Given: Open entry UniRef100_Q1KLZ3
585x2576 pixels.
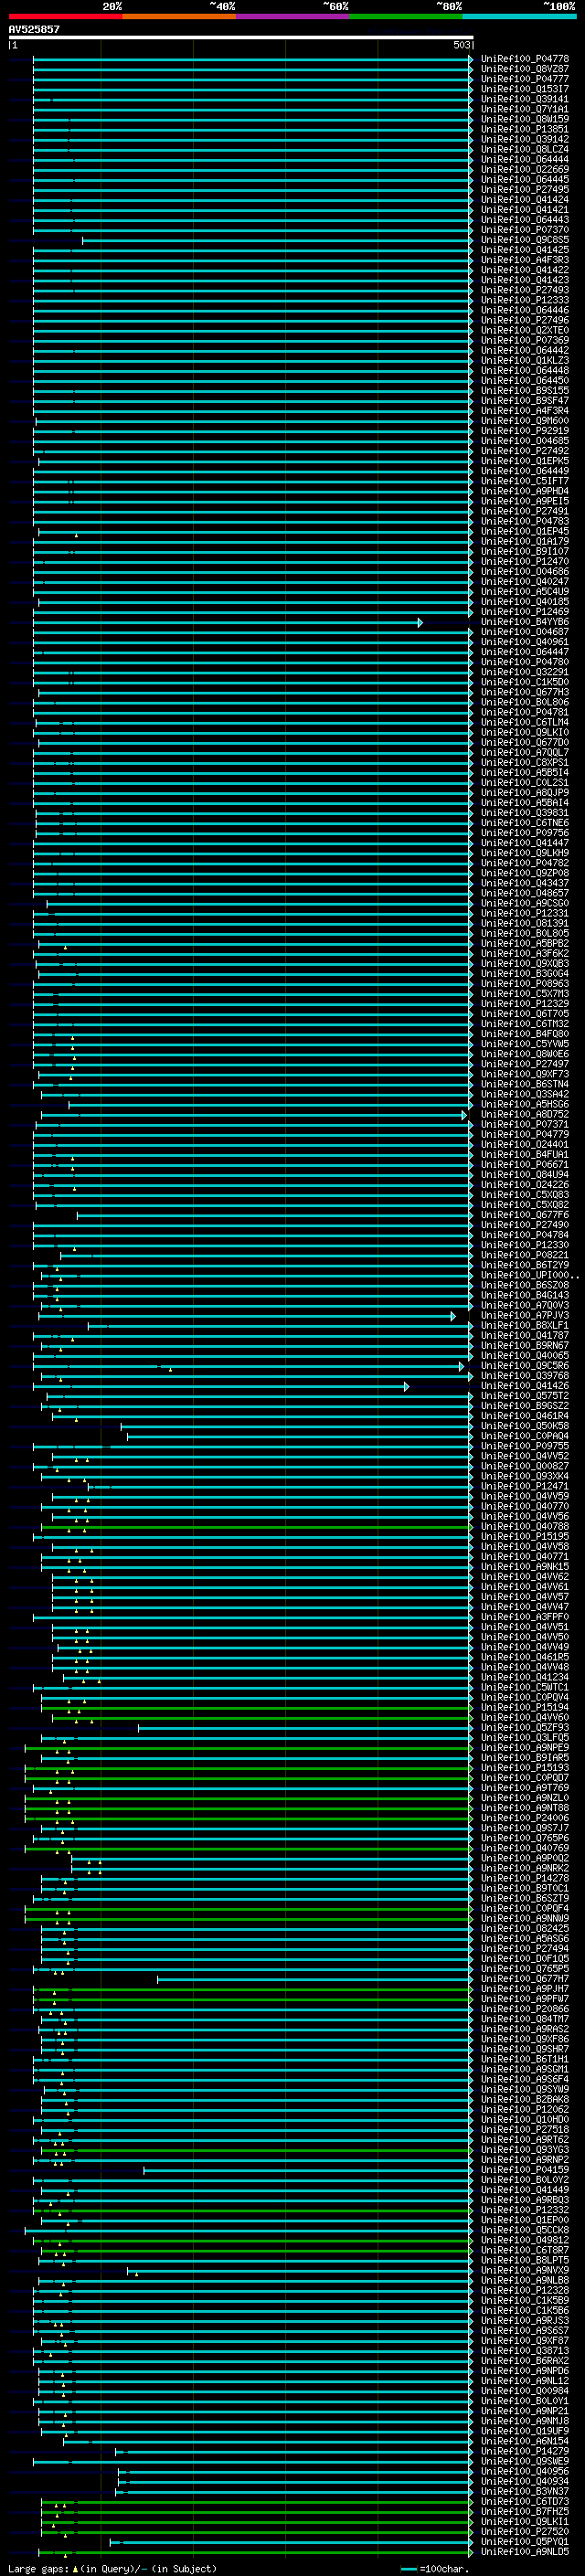Looking at the screenshot, I should click(525, 360).
